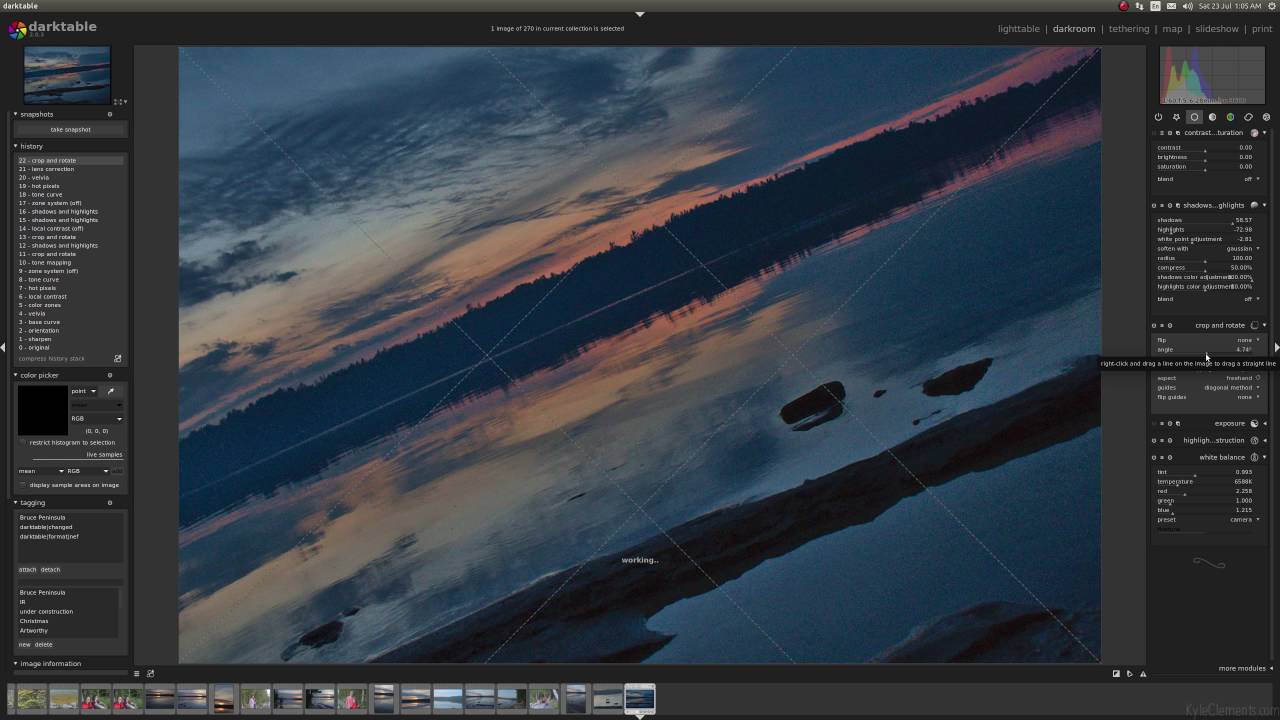Open the color picker point mode dropdown

[x=83, y=391]
